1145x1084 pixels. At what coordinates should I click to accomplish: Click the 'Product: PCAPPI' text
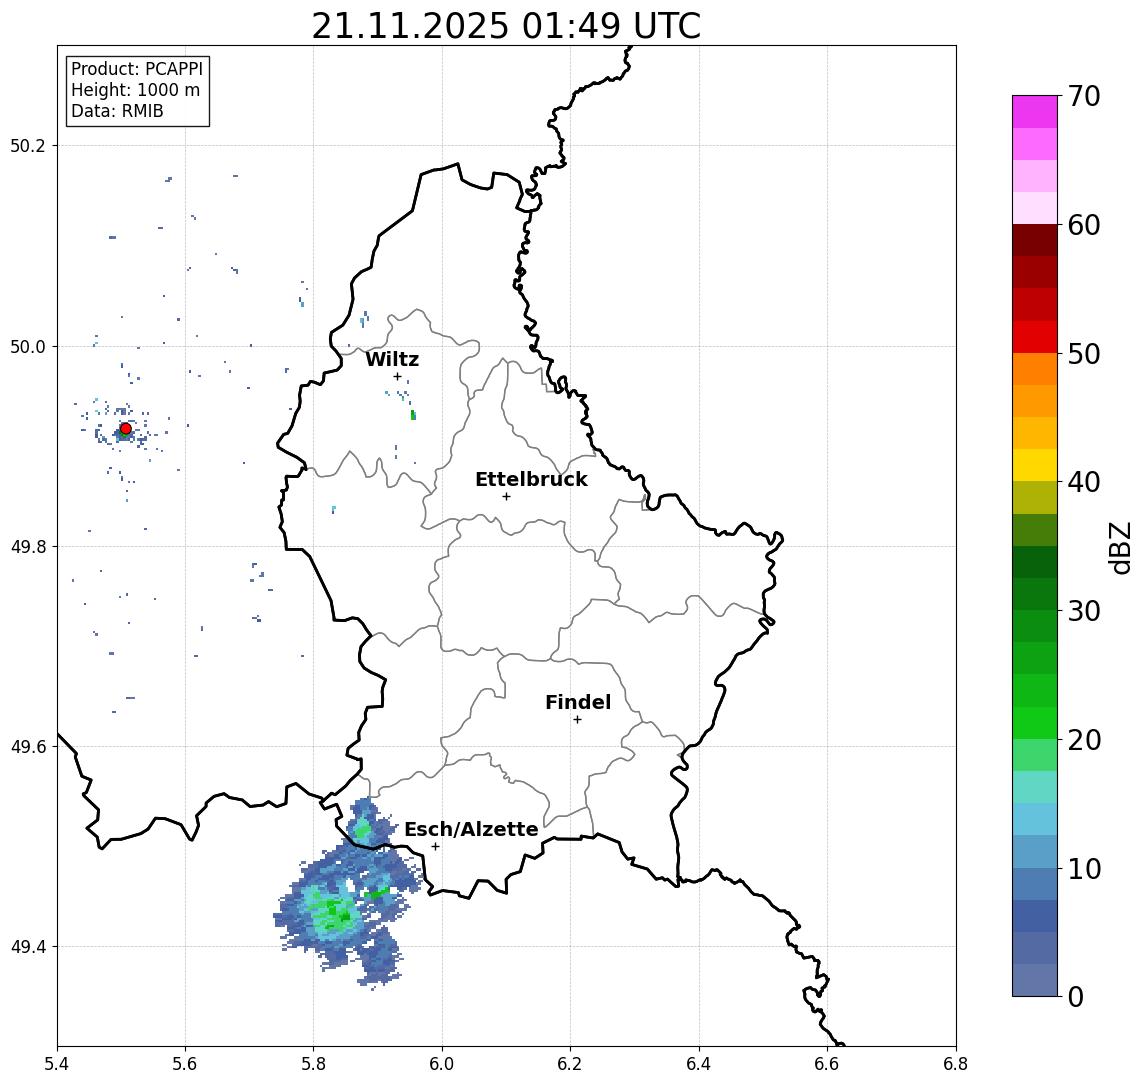137,69
